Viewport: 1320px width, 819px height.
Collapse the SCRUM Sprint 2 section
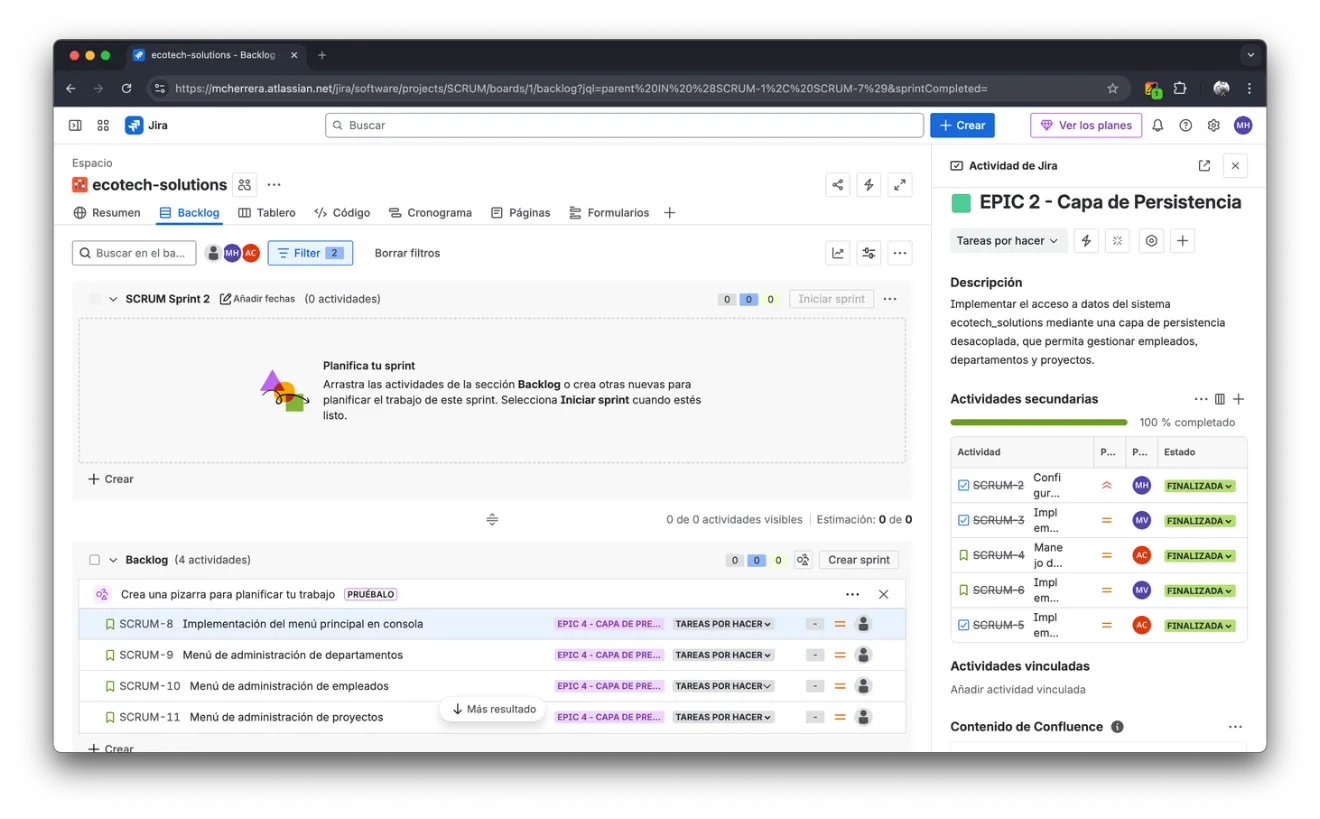[113, 299]
